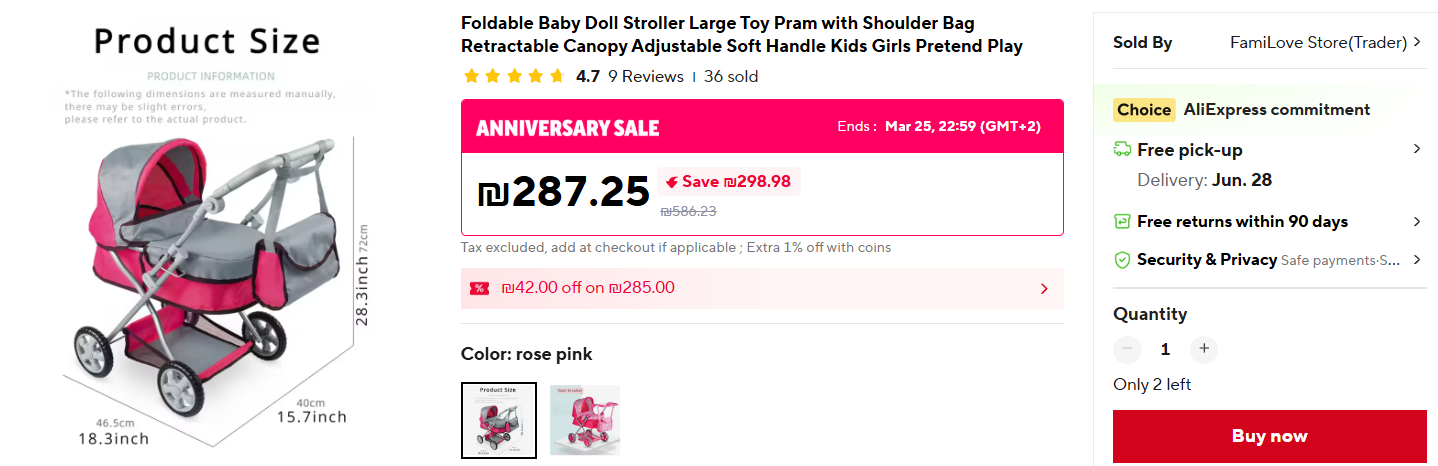
Task: Open the ₪42.00 off coupon arrow
Action: pyautogui.click(x=1044, y=289)
